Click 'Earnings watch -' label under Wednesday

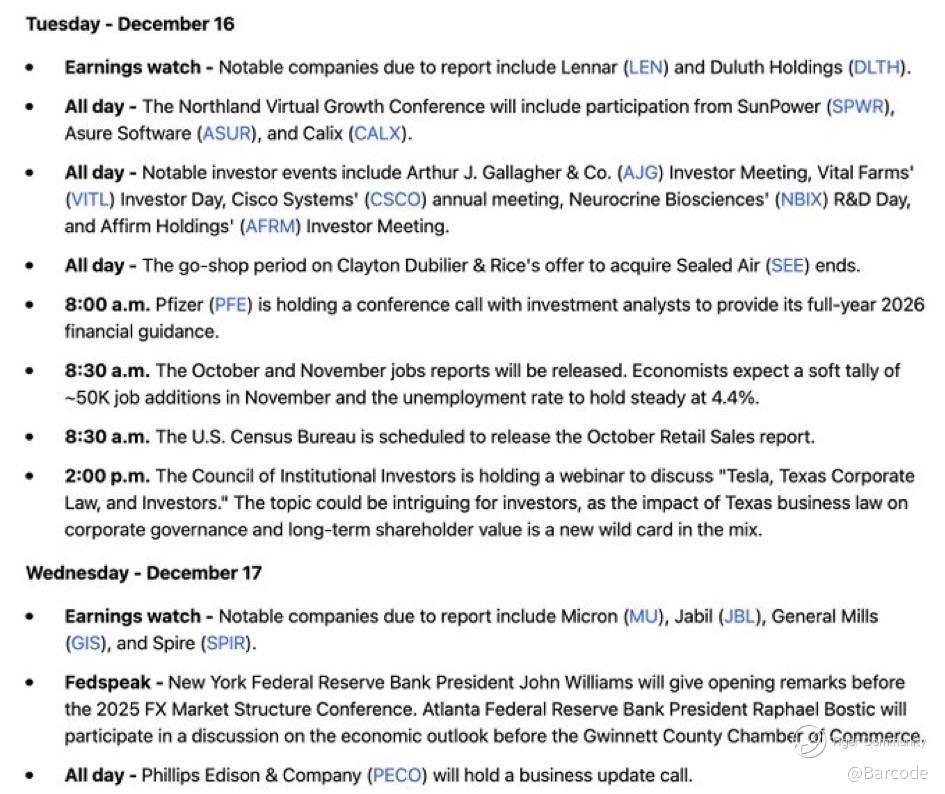139,616
